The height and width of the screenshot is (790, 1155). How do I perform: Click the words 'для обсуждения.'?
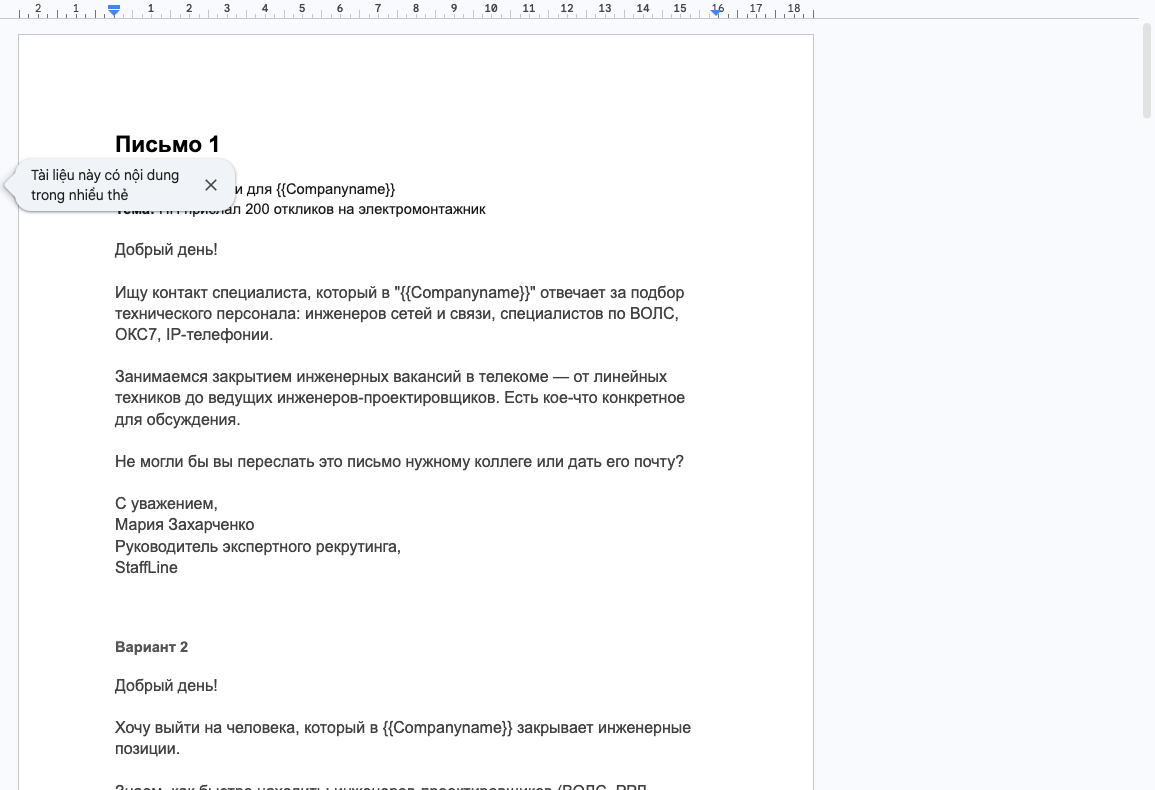(x=178, y=419)
